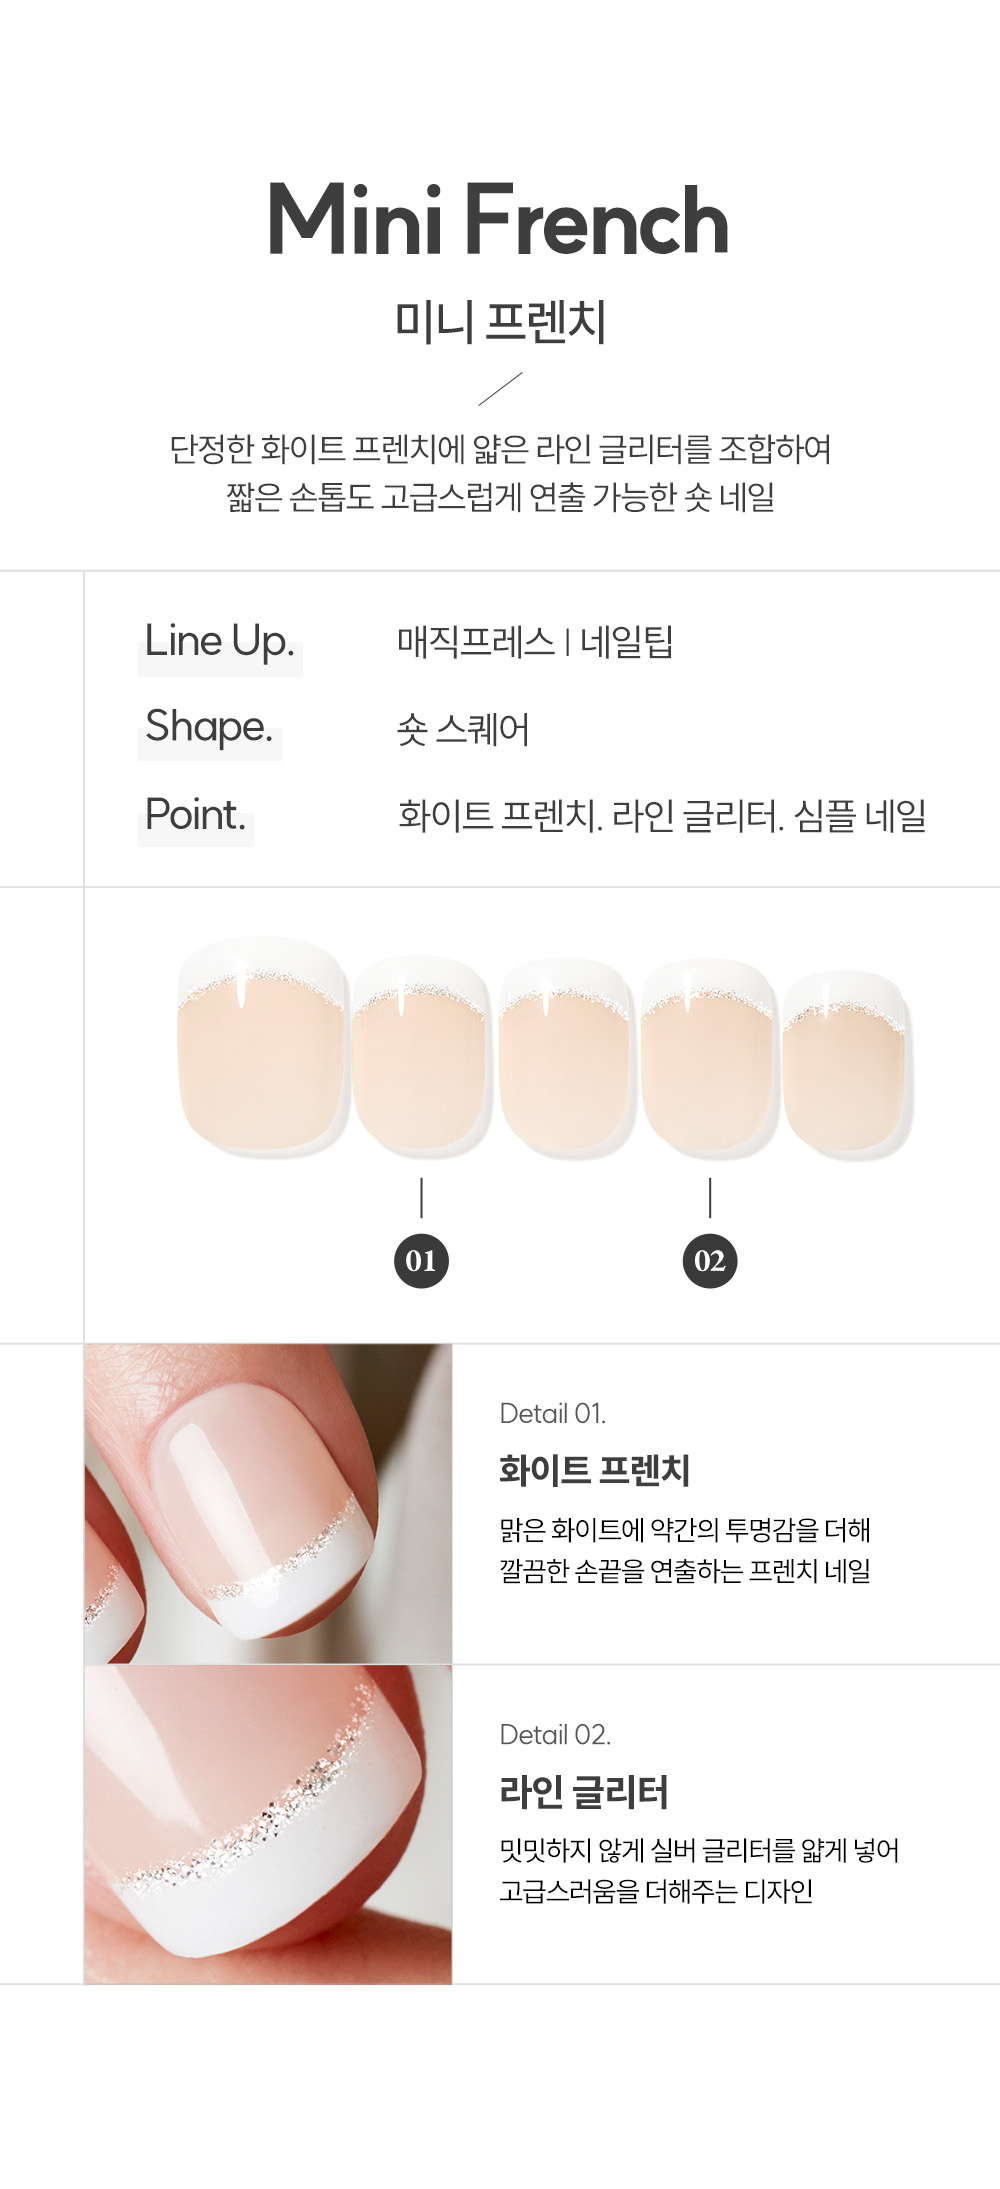1000x2189 pixels.
Task: Click the 화이트 프렌치 detail heading
Action: [x=595, y=1470]
